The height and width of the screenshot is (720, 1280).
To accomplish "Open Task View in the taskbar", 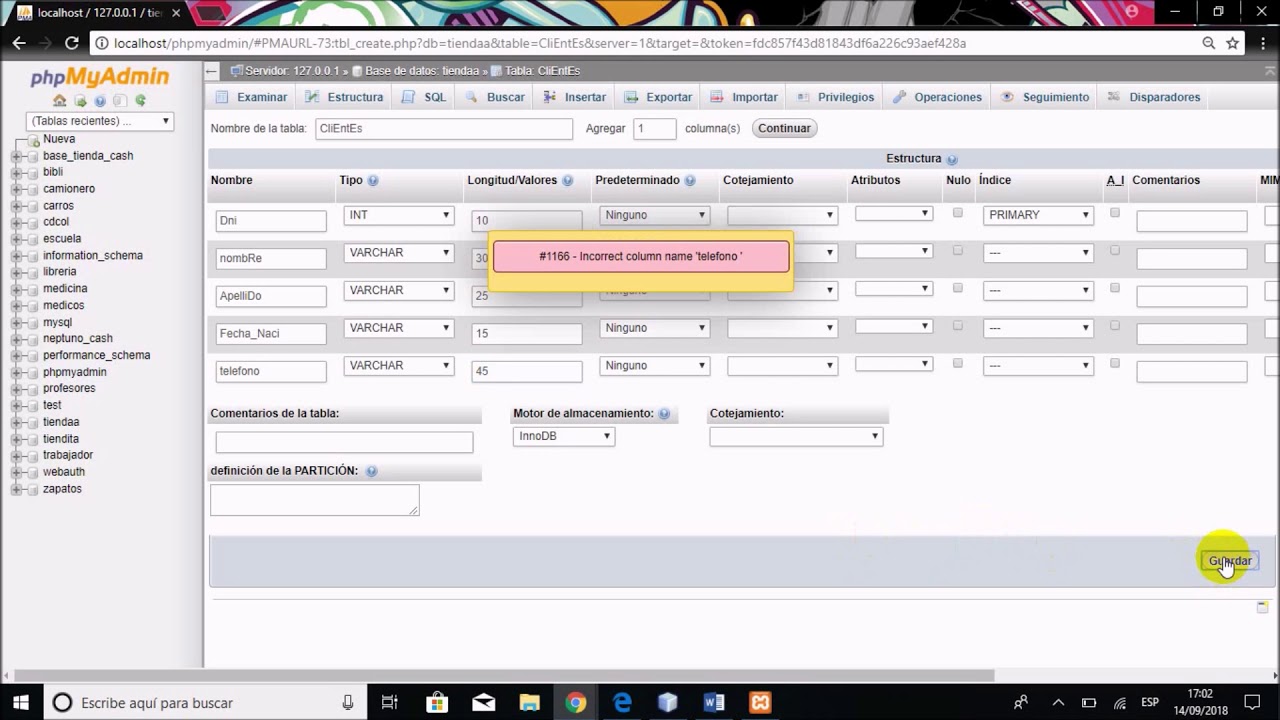I will pos(390,703).
